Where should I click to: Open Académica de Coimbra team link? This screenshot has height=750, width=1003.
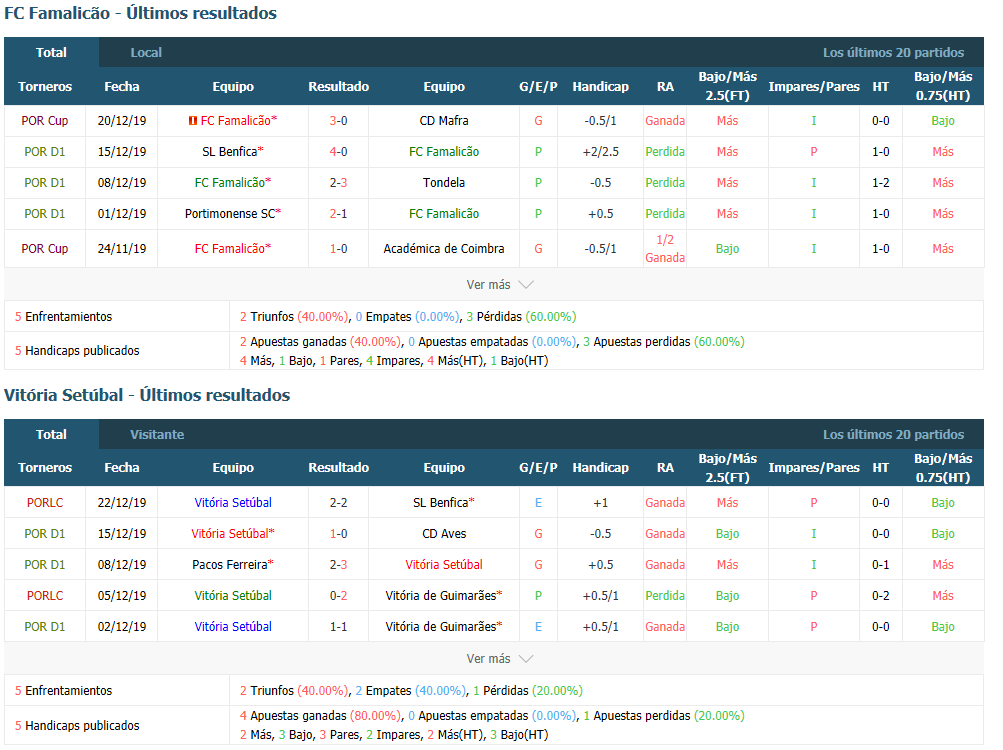pos(444,249)
